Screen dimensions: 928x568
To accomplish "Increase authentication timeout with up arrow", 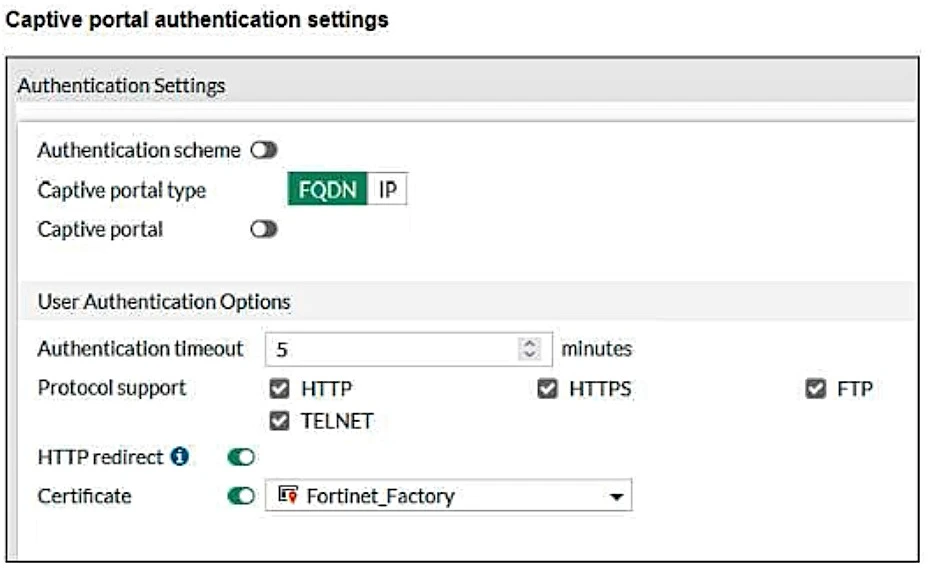I will [x=529, y=344].
